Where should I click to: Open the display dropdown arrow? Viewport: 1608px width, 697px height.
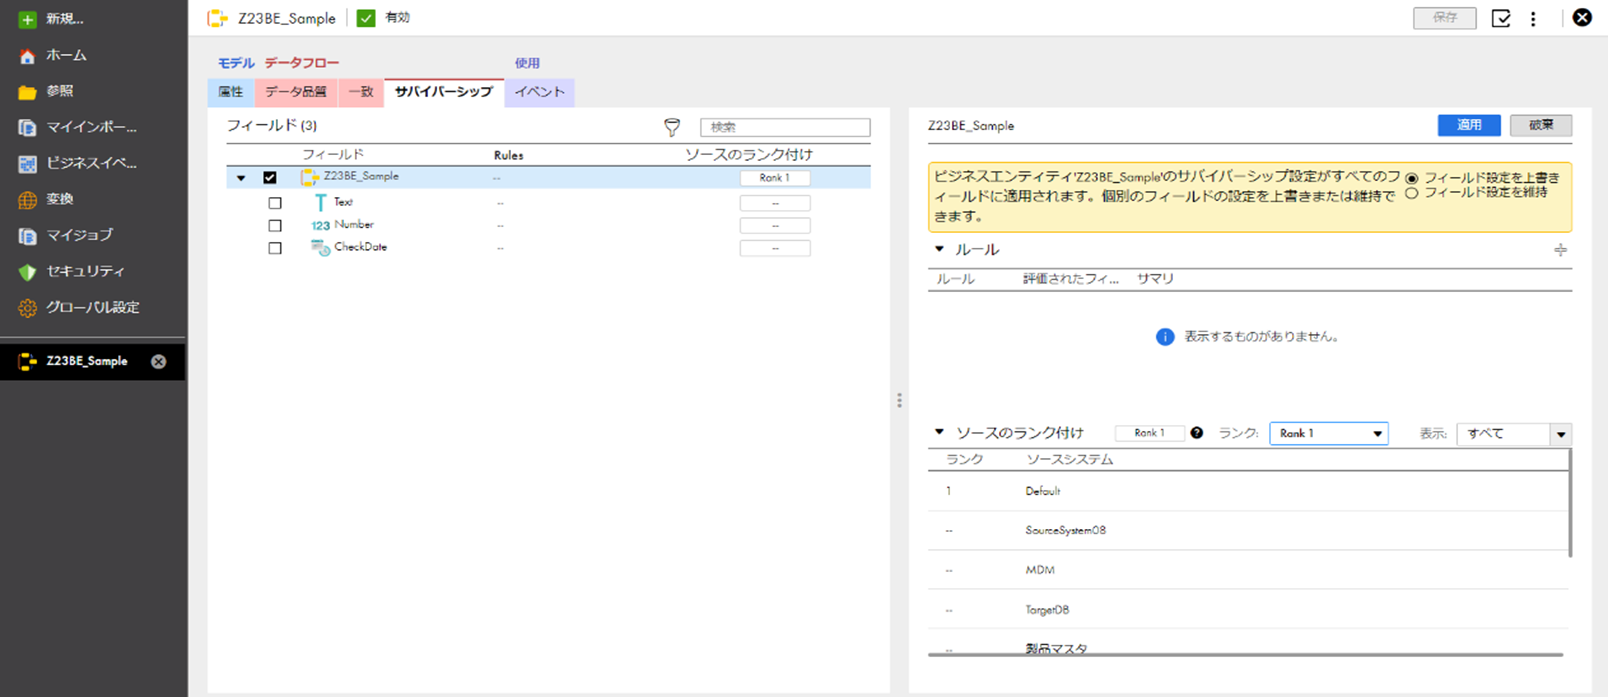click(1561, 434)
